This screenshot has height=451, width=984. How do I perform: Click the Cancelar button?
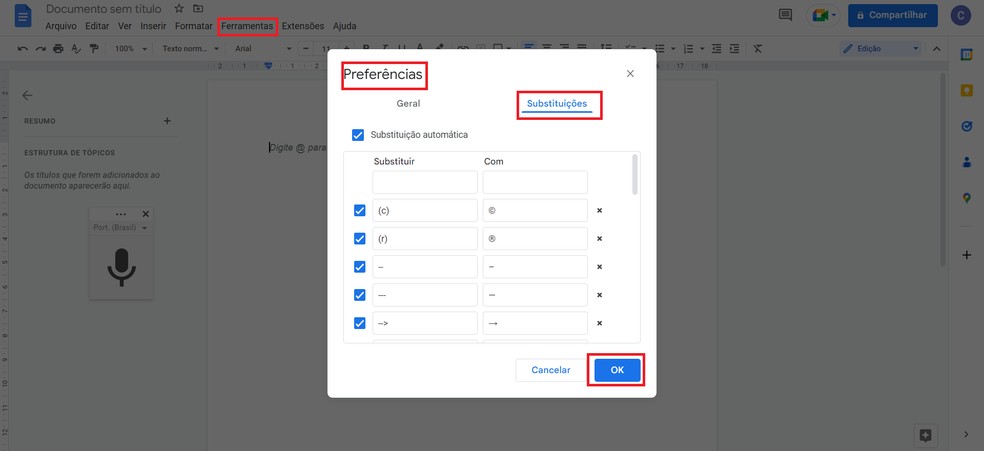(551, 370)
